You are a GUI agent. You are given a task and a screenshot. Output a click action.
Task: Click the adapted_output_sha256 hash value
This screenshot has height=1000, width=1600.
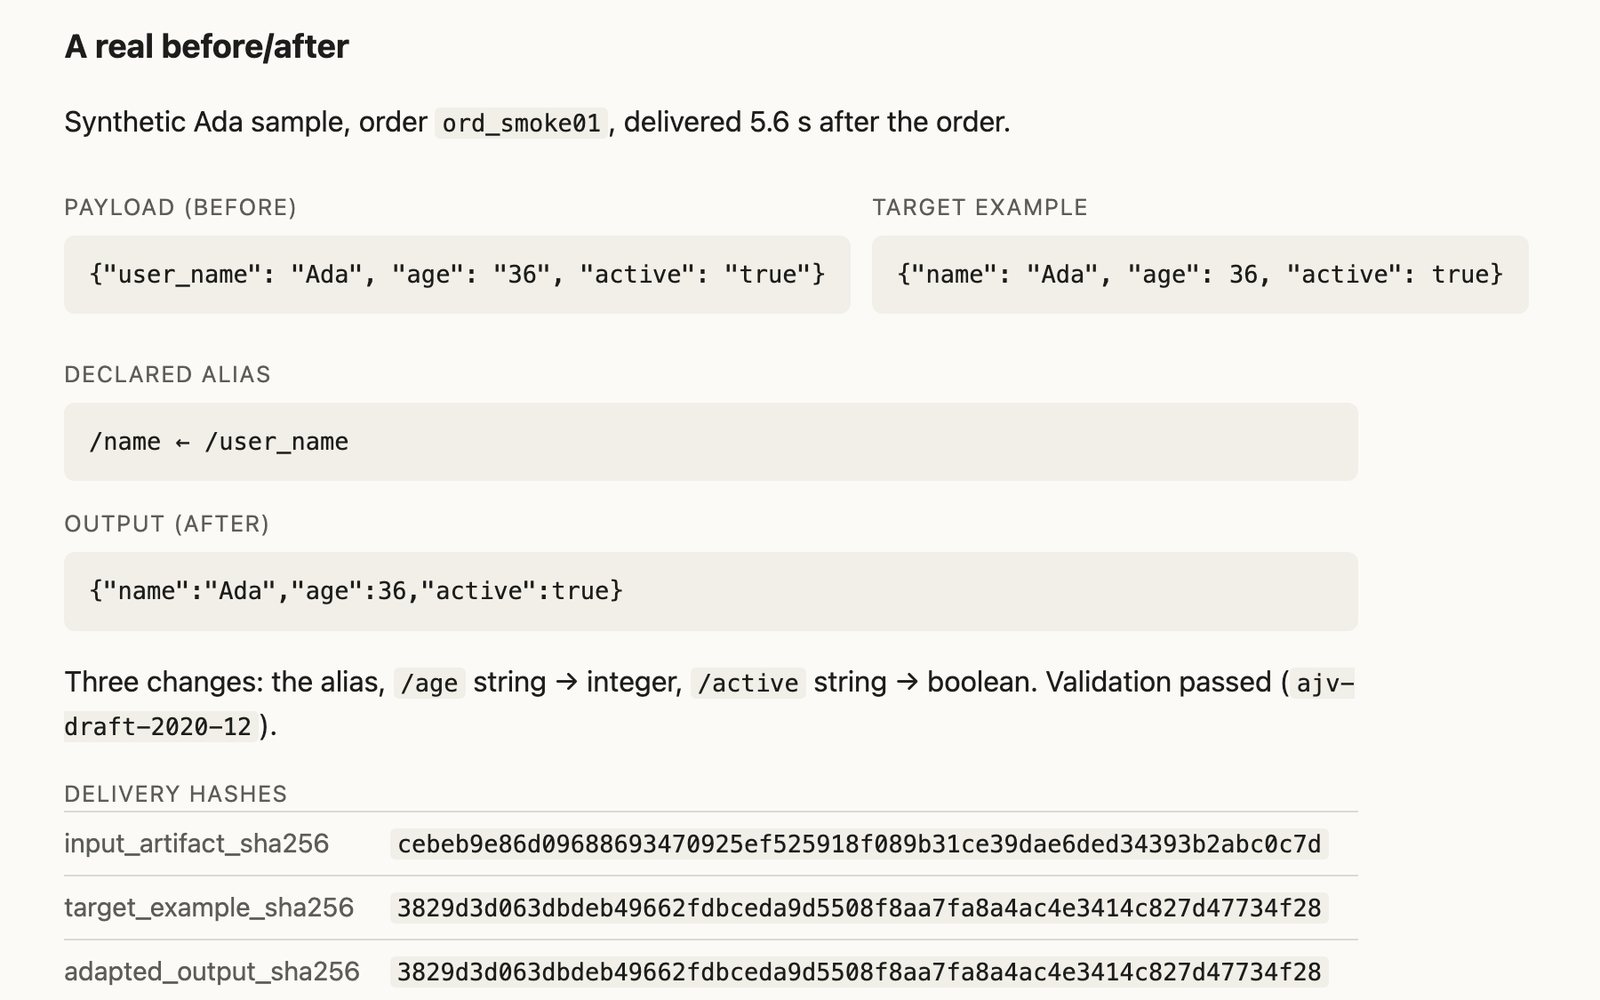tap(859, 972)
